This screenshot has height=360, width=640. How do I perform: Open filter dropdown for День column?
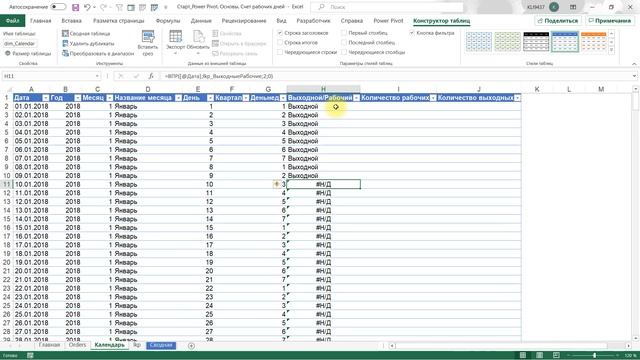tap(210, 98)
